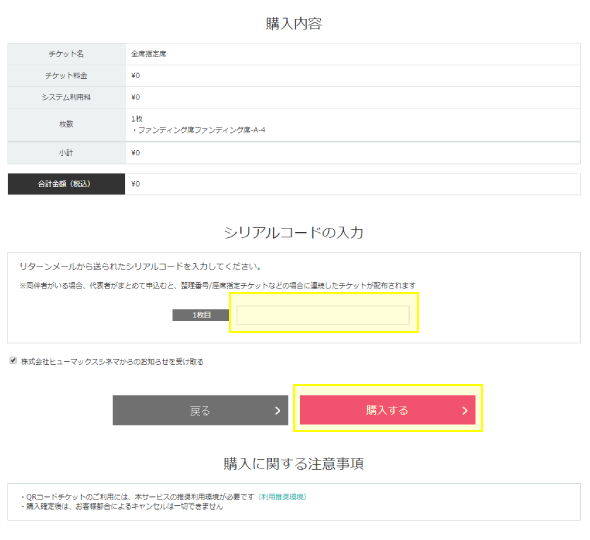Image resolution: width=590 pixels, height=540 pixels.
Task: Click the pink 購入する purchase button
Action: click(388, 409)
